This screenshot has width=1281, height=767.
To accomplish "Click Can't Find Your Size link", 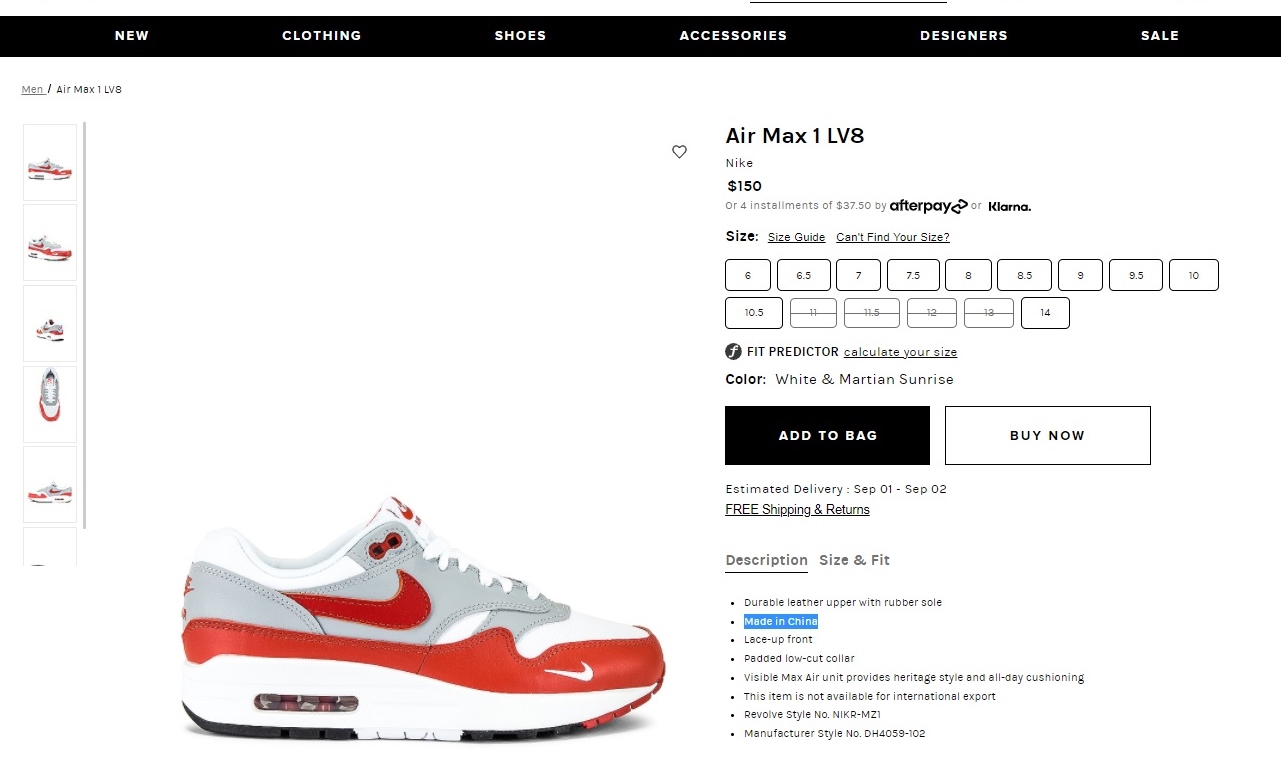I will 893,237.
